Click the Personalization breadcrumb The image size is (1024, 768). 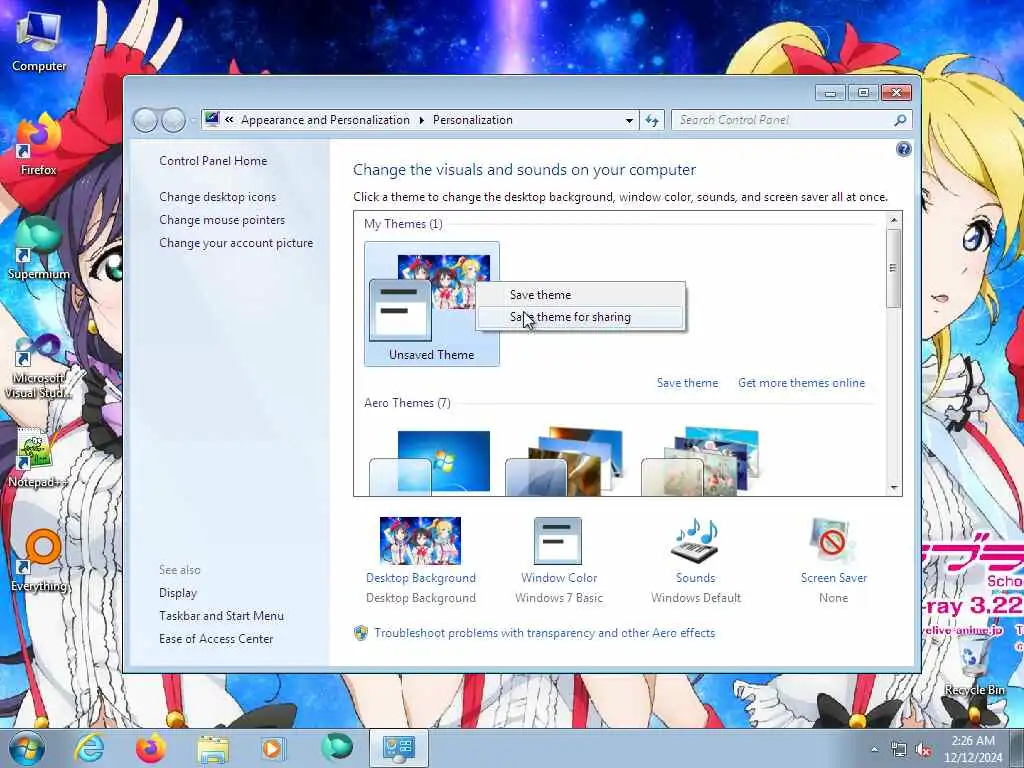coord(473,120)
